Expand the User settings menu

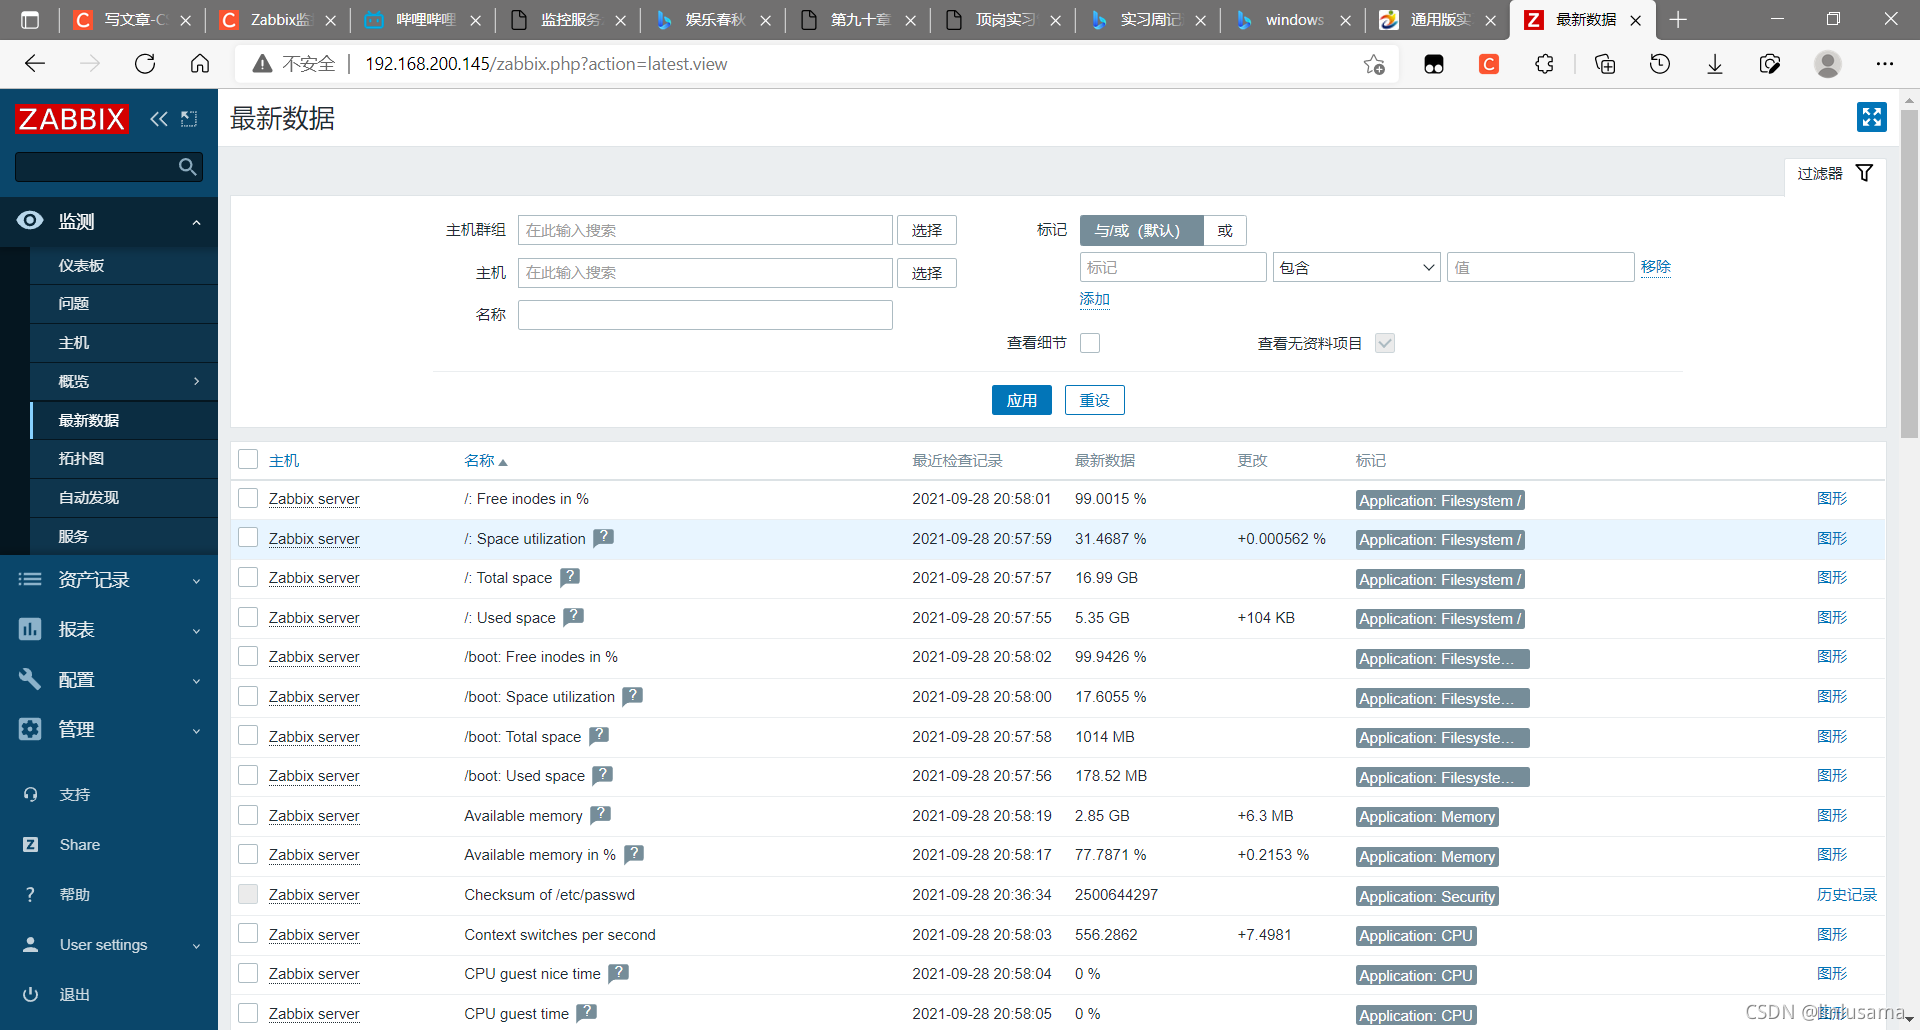pos(109,945)
